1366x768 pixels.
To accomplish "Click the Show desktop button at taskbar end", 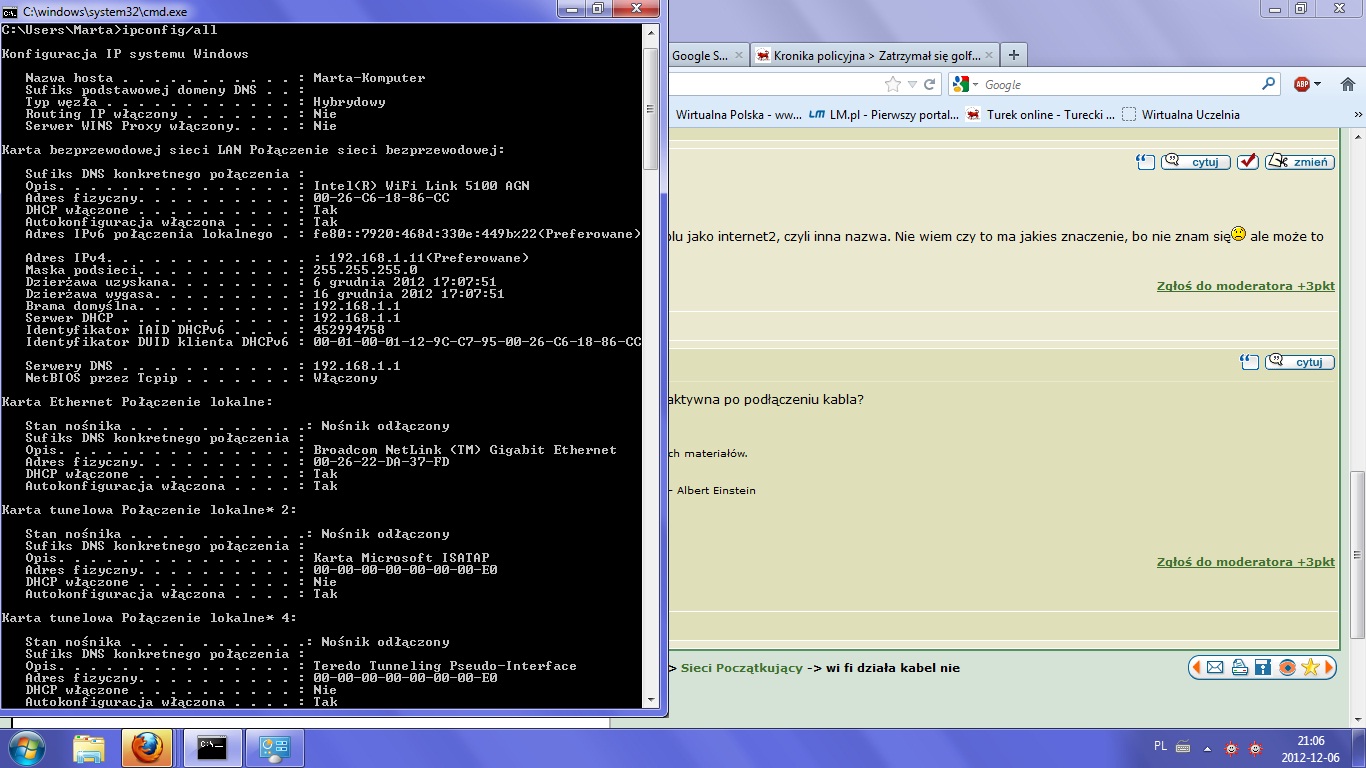I will point(1359,748).
